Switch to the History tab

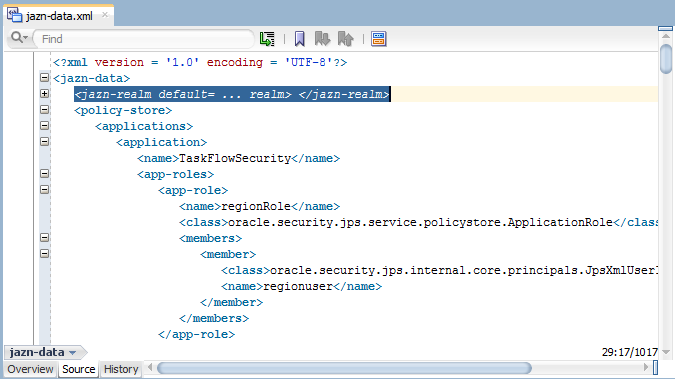[121, 370]
